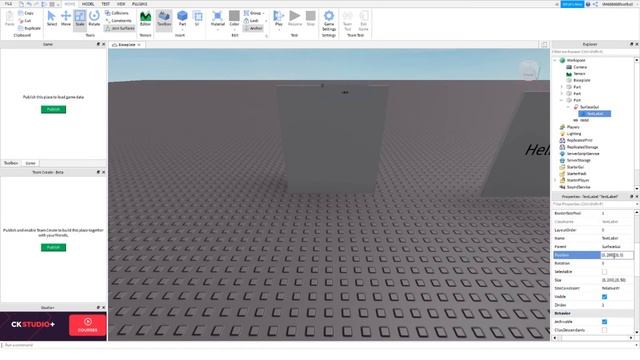Toggle Join Surfaces option
Image resolution: width=640 pixels, height=360 pixels.
120,28
